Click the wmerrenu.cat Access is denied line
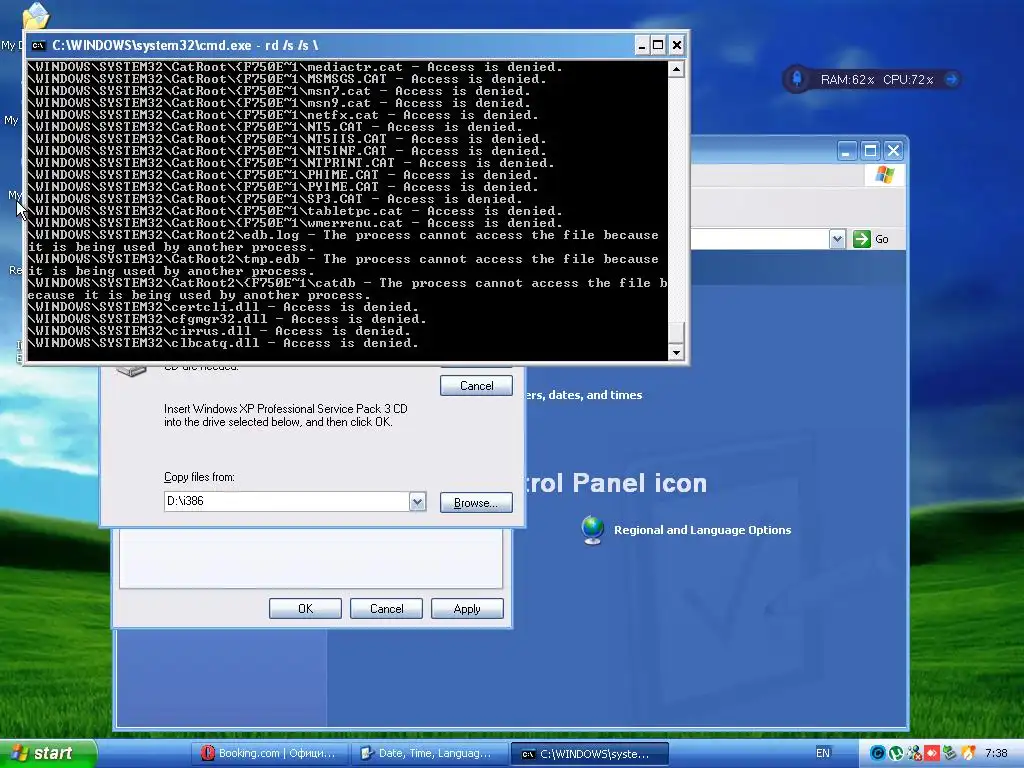This screenshot has height=768, width=1024. [295, 223]
